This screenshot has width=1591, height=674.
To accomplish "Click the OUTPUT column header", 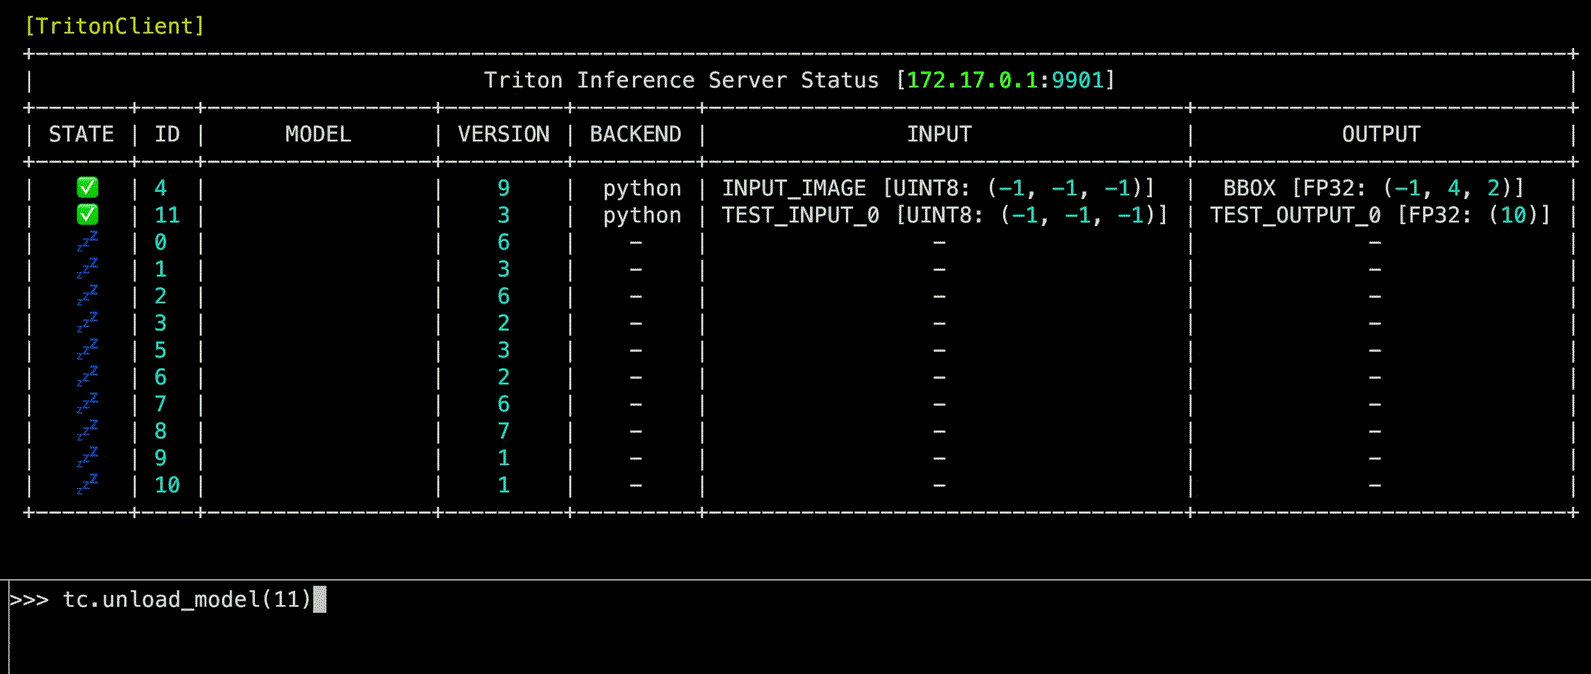I will (x=1381, y=134).
